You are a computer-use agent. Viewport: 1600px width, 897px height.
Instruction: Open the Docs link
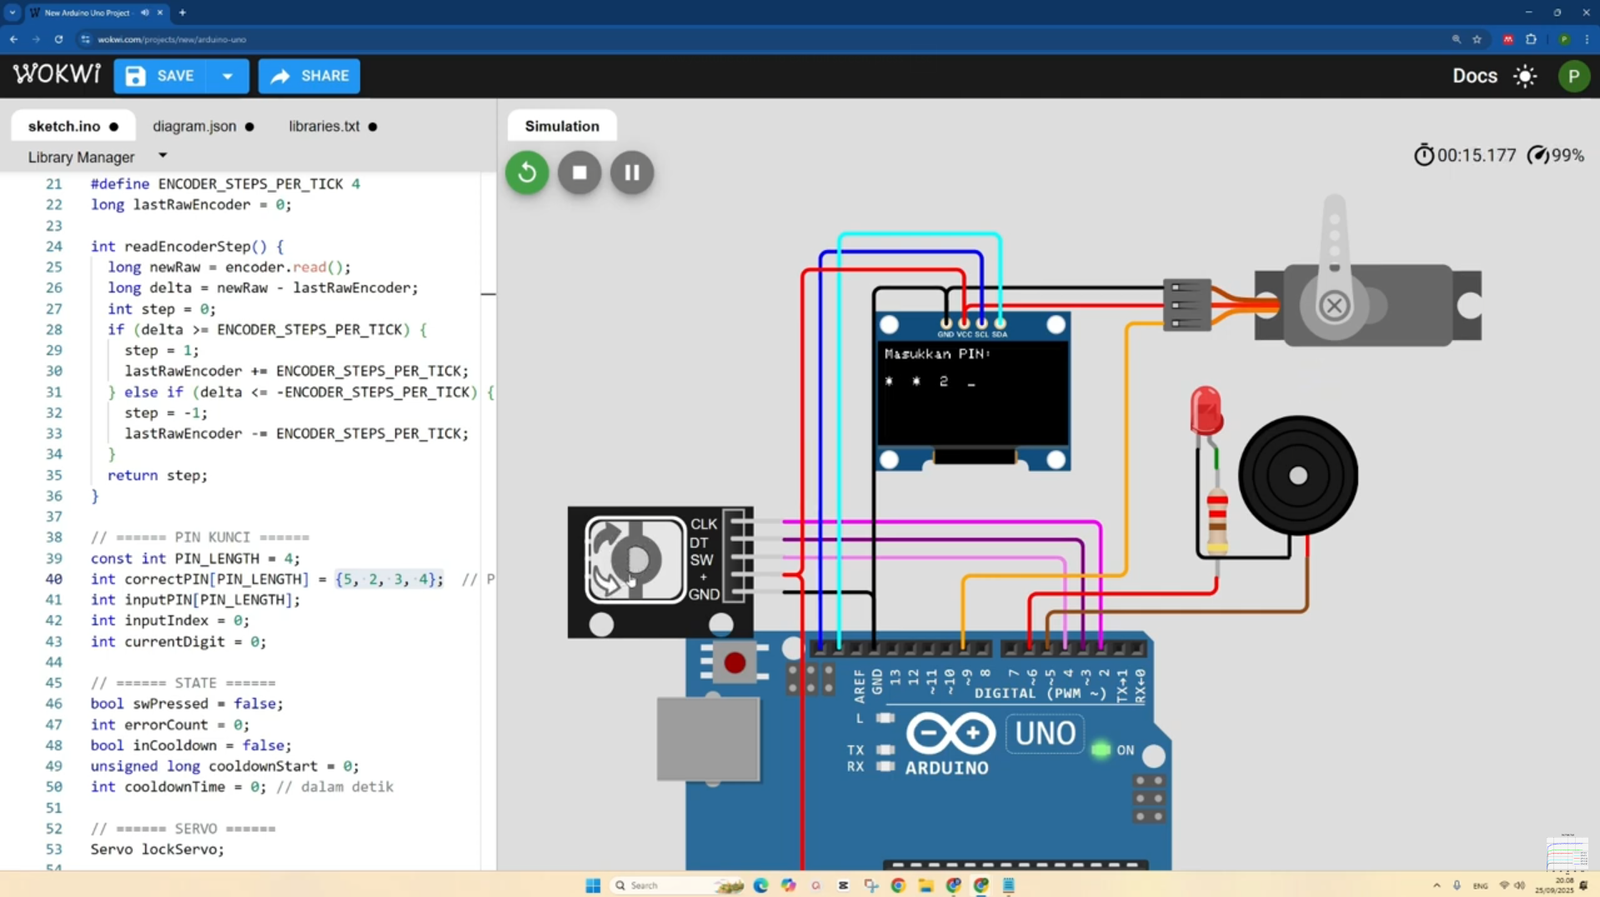pyautogui.click(x=1474, y=76)
